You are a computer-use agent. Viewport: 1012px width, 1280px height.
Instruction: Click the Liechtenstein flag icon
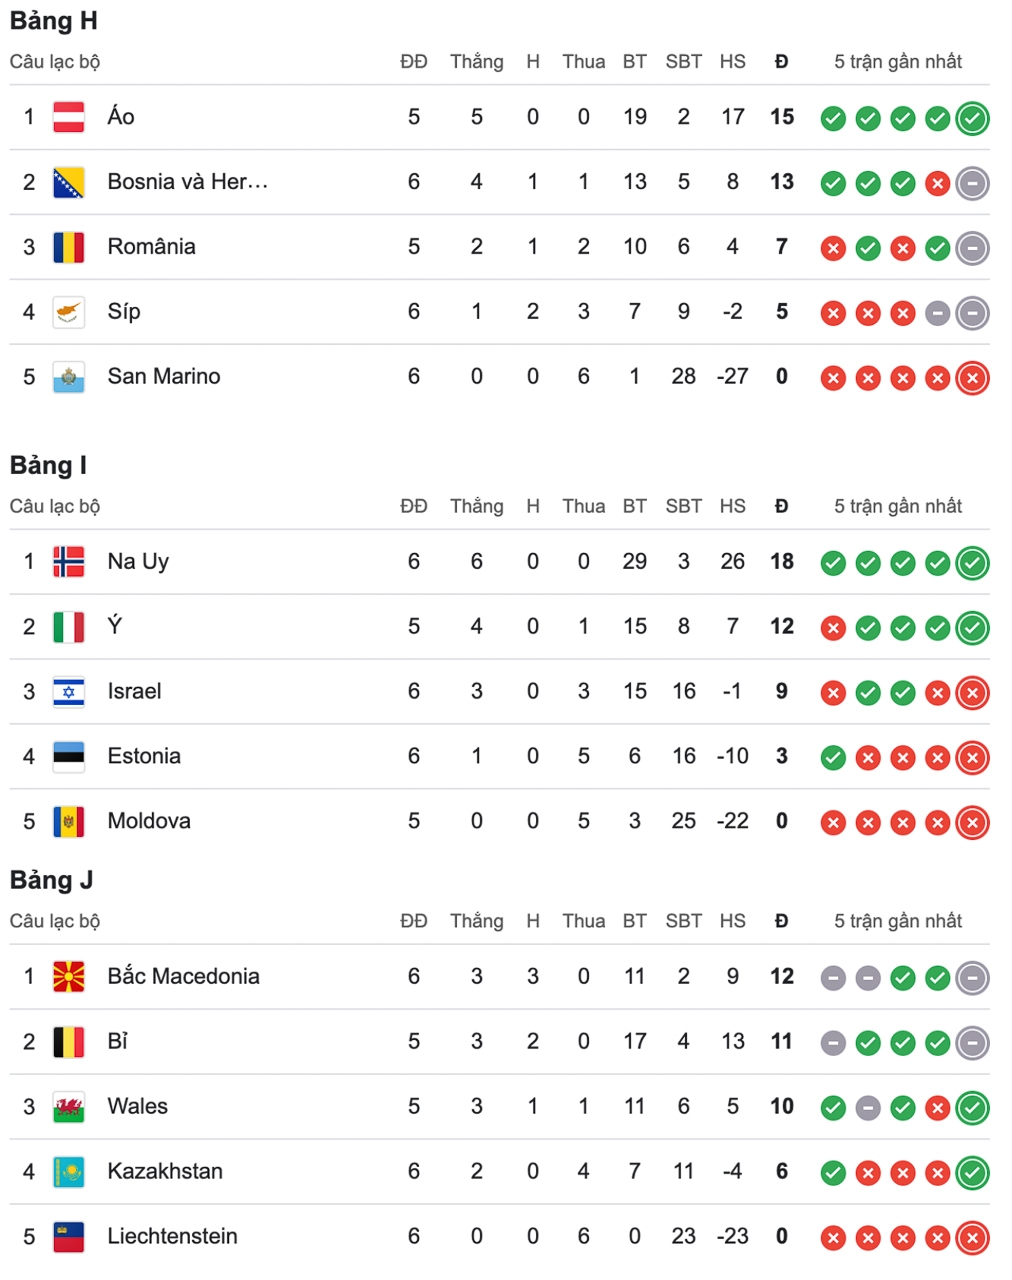pos(68,1237)
